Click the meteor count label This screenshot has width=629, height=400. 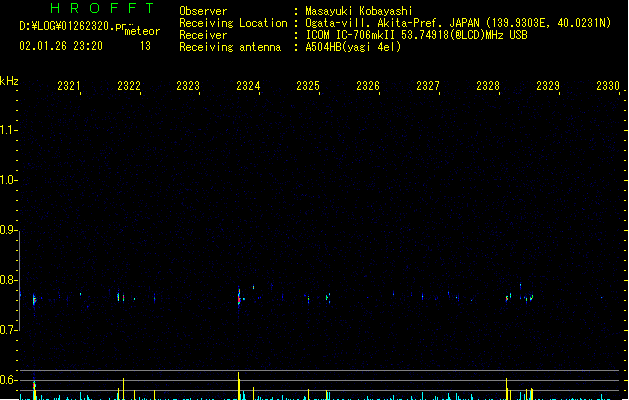coord(142,31)
